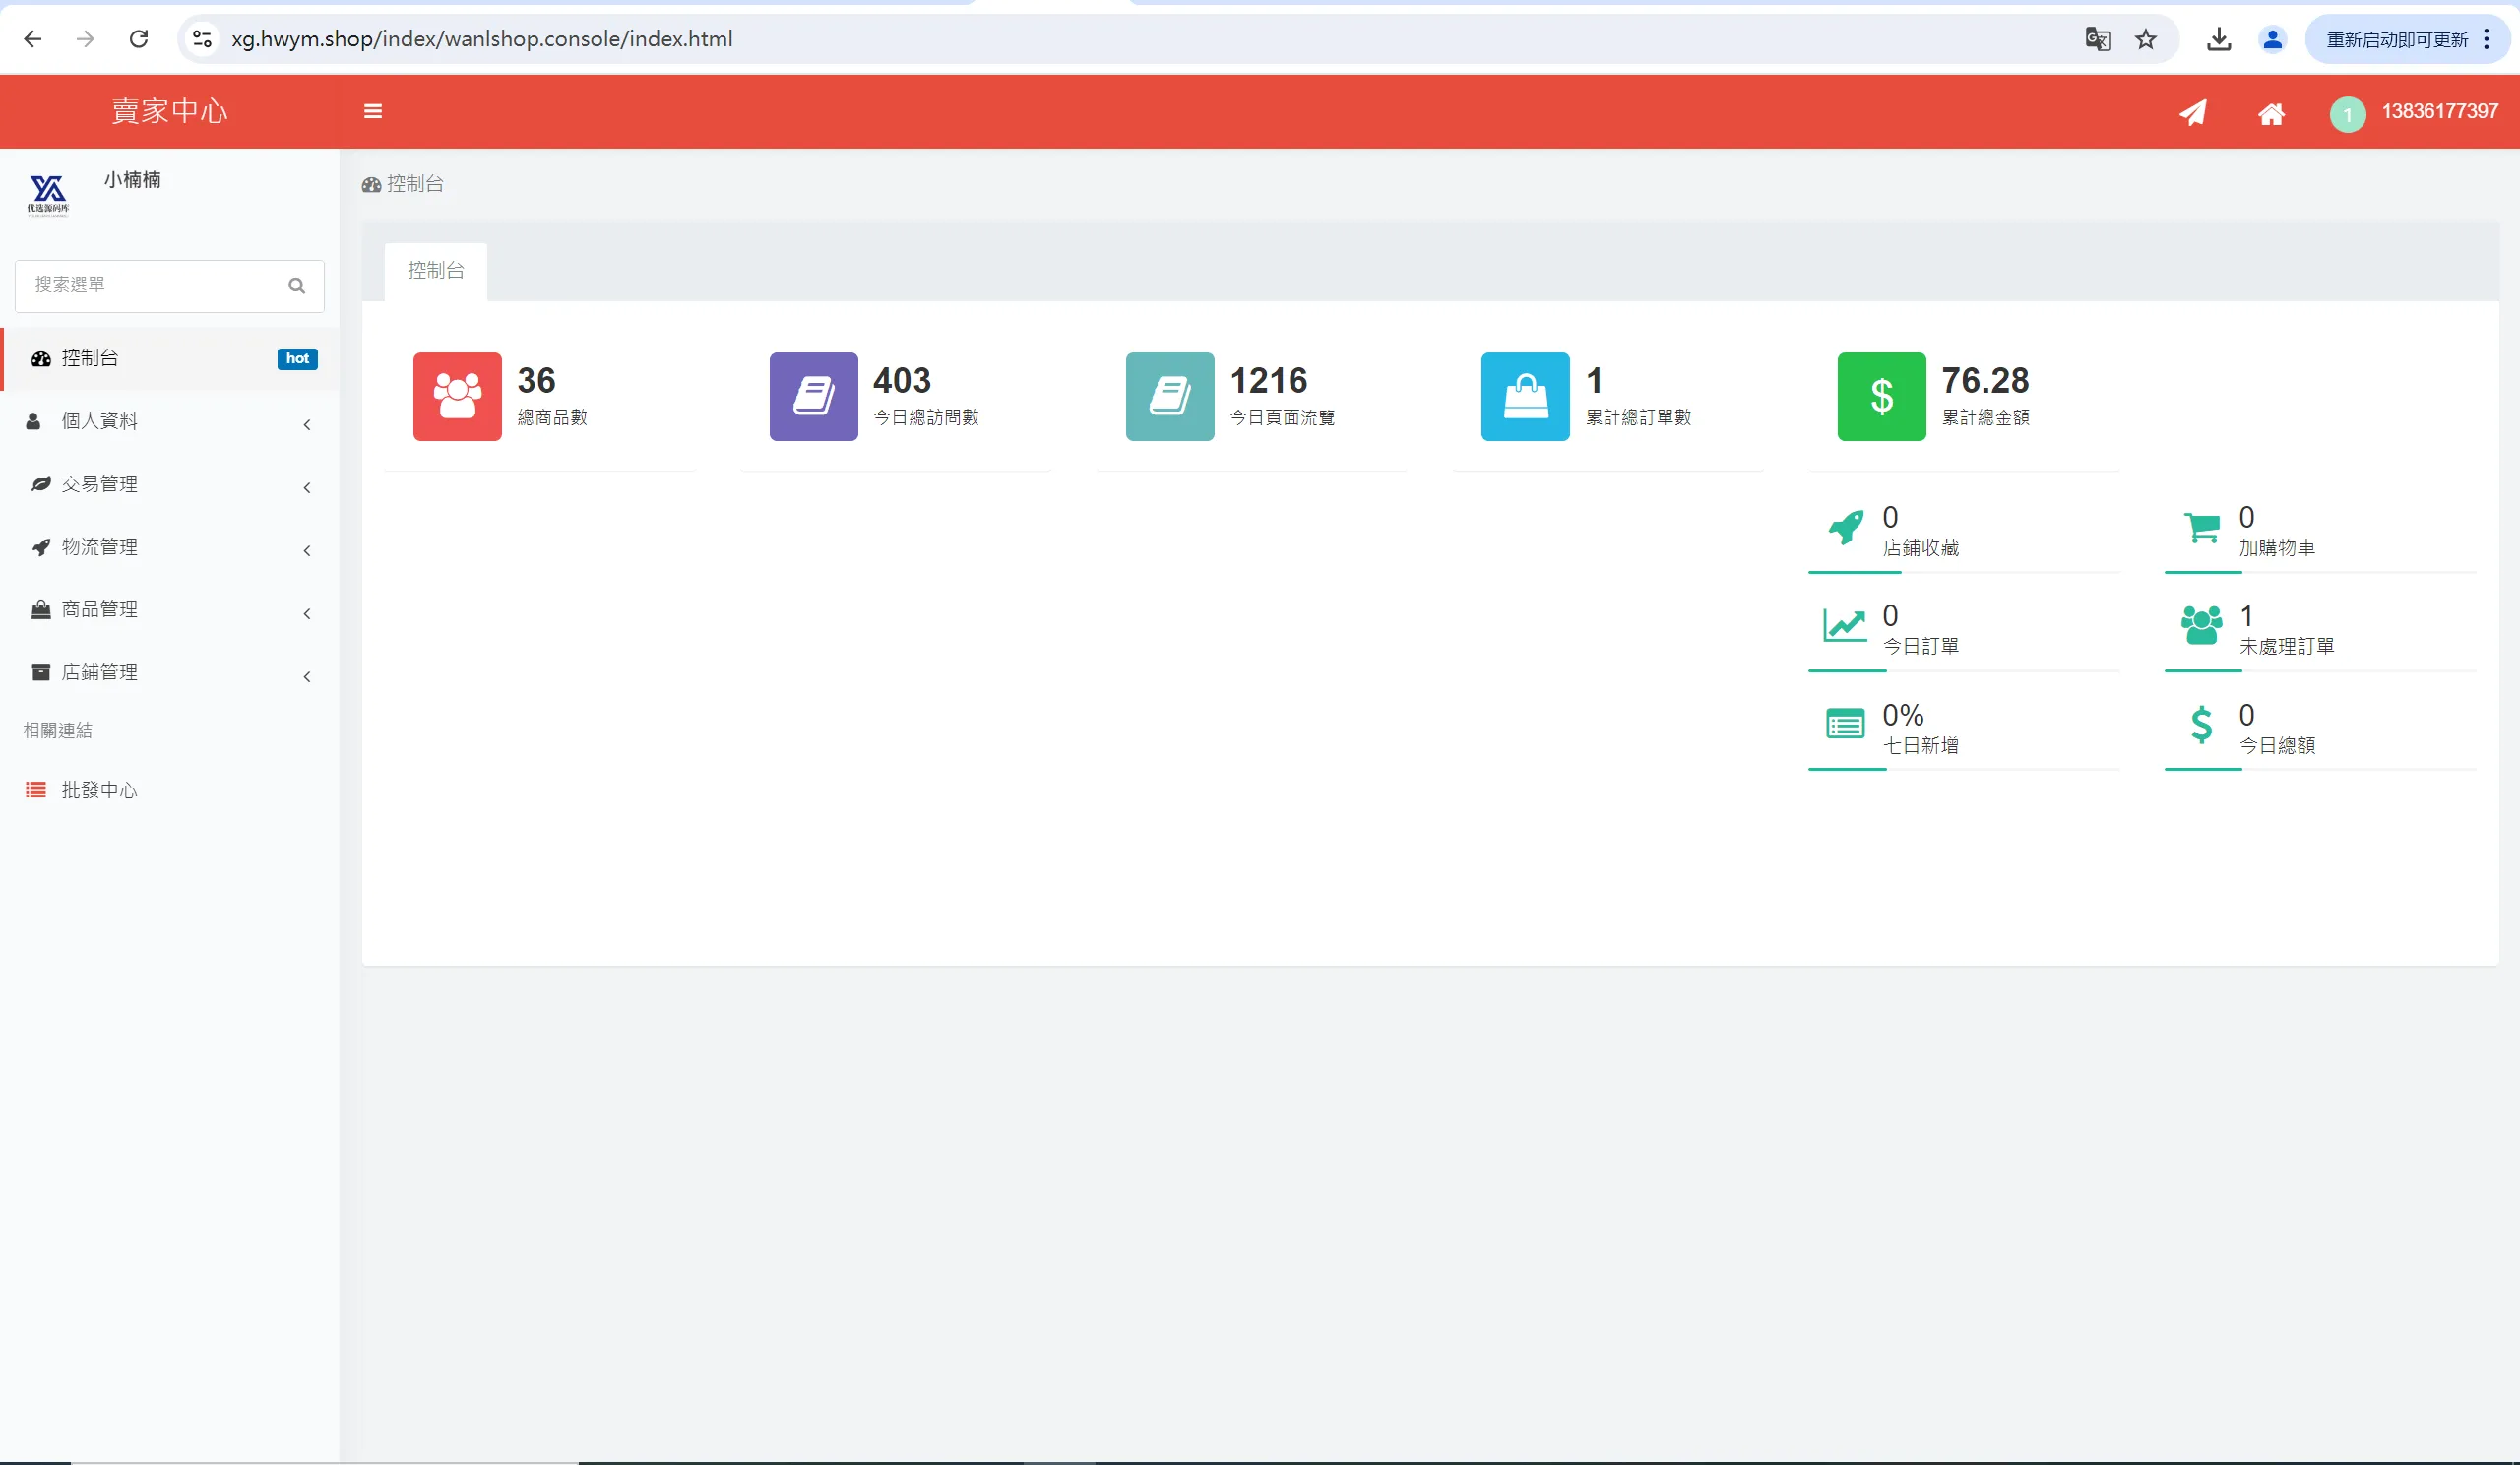The height and width of the screenshot is (1465, 2520).
Task: Open the home icon in header
Action: coord(2271,114)
